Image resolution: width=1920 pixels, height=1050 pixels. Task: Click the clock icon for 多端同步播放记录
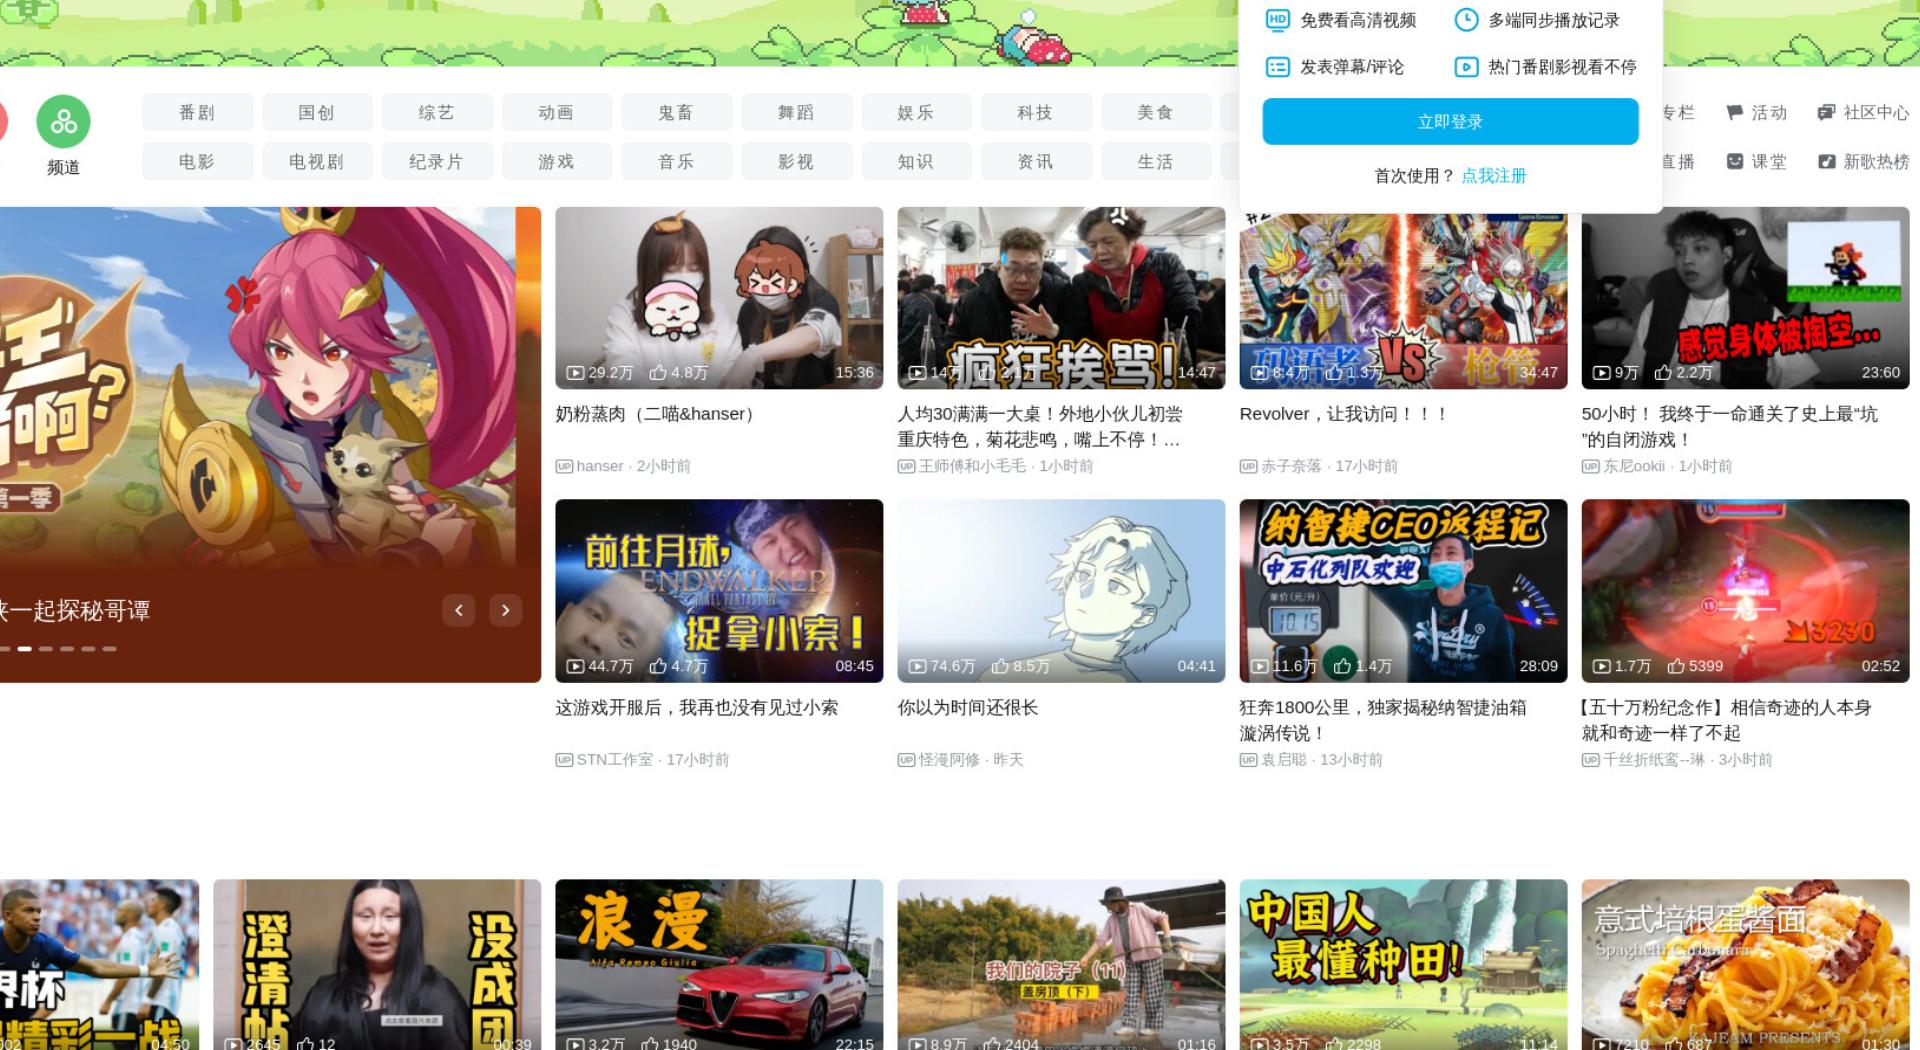pyautogui.click(x=1466, y=20)
